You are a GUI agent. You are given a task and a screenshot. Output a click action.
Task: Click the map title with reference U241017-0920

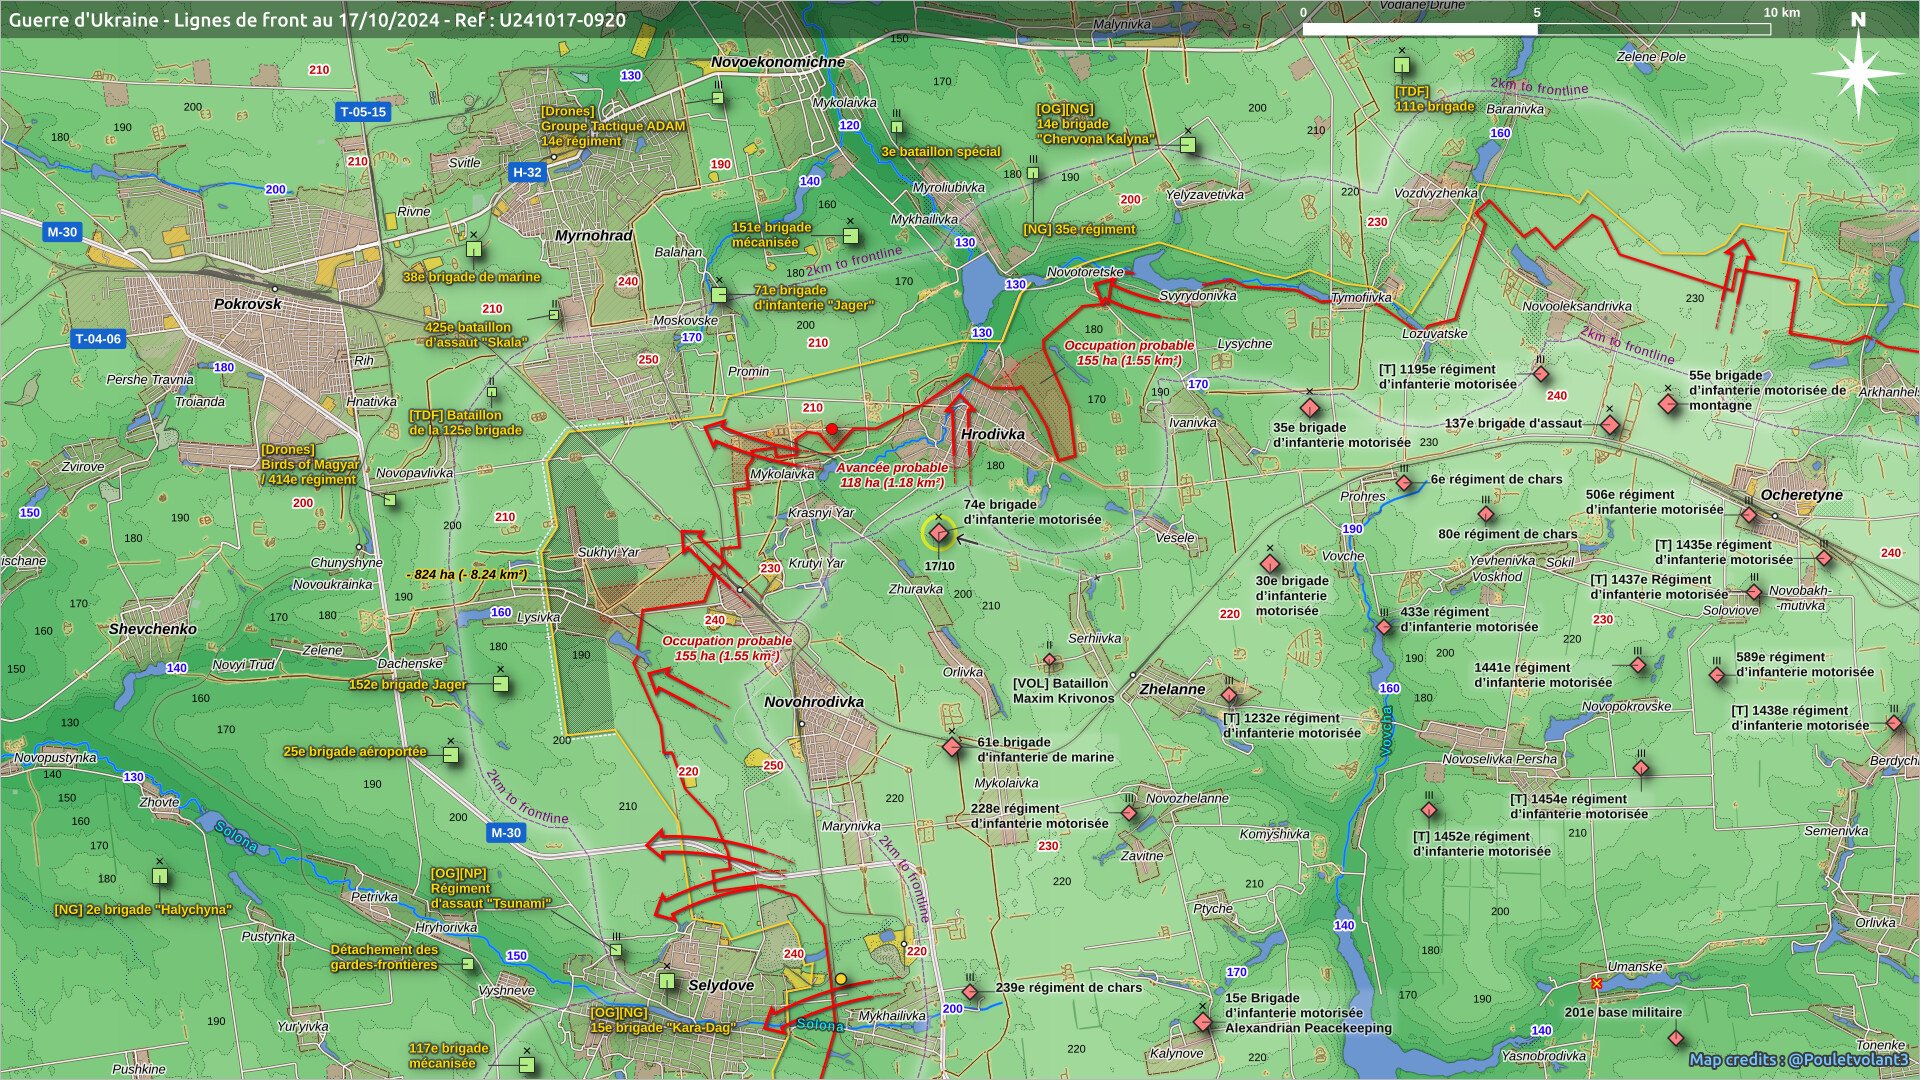pos(317,19)
